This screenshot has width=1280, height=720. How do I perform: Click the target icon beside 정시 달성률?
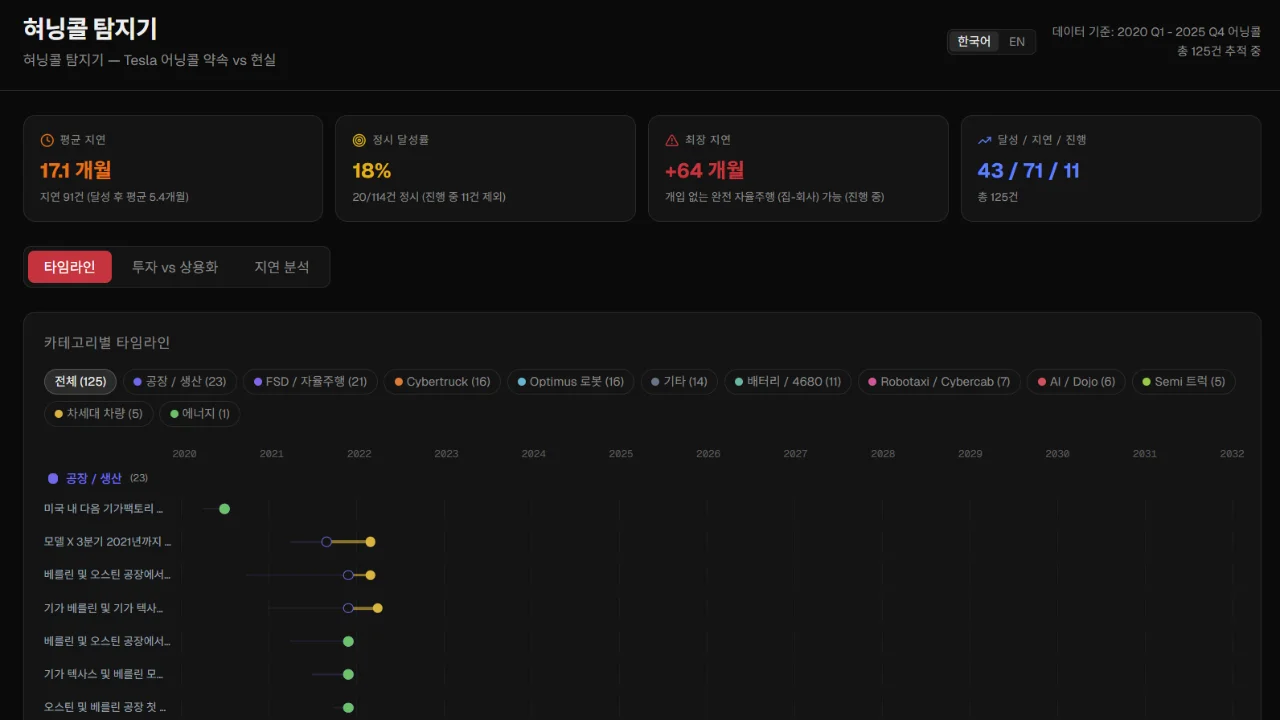click(359, 140)
